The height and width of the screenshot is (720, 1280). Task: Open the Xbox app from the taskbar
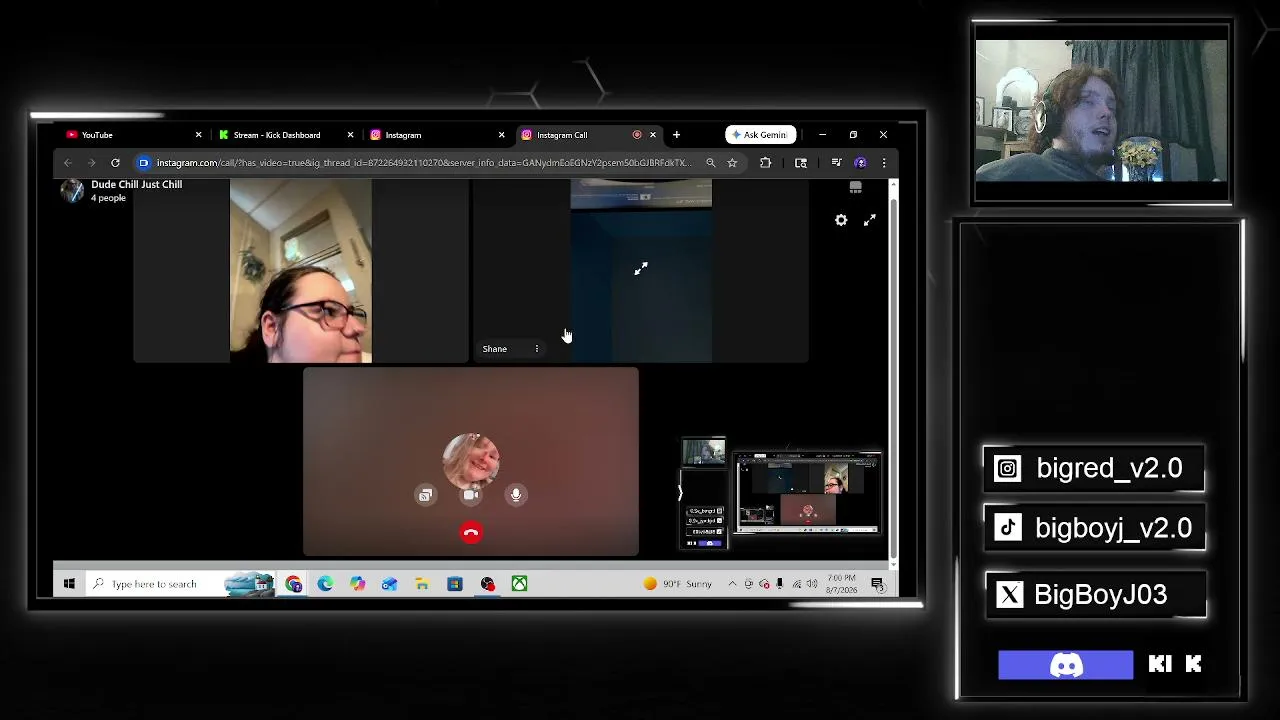(x=520, y=584)
